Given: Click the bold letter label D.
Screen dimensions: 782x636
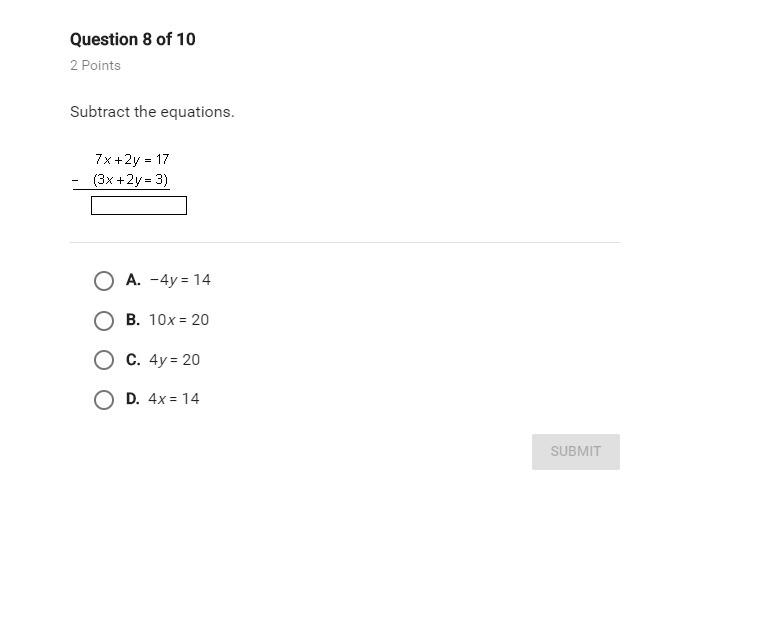Looking at the screenshot, I should pos(133,399).
